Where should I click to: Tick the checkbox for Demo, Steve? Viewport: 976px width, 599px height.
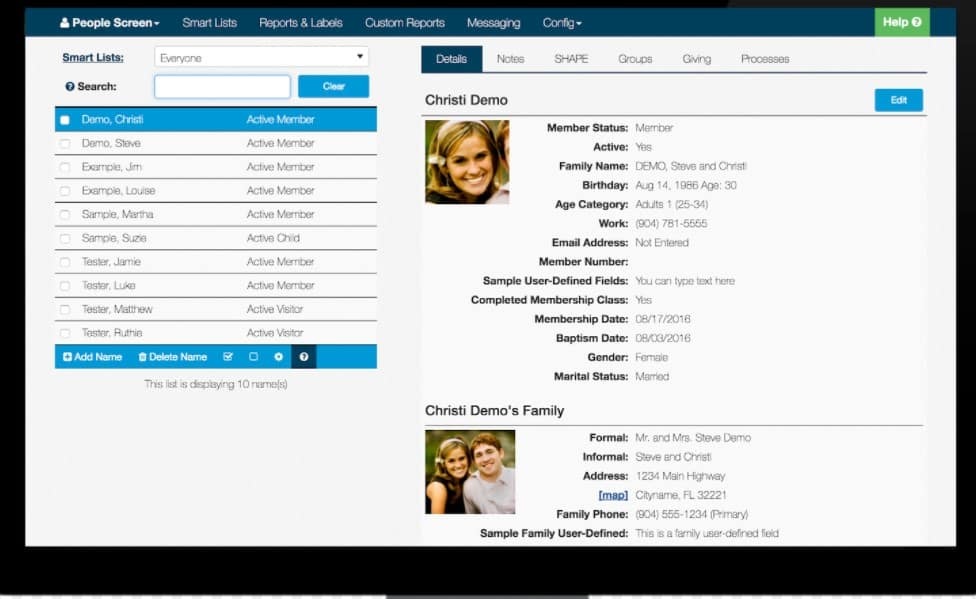point(65,144)
